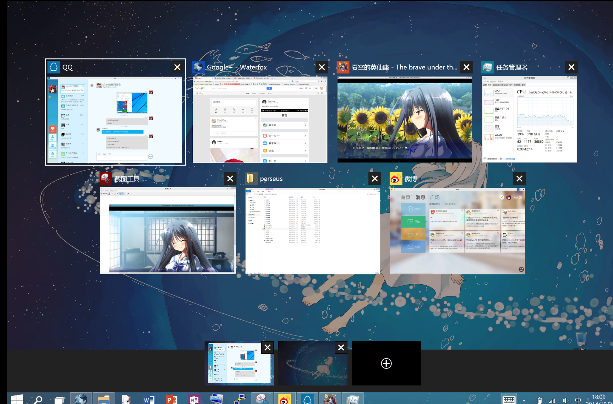Open taskbar search magnifier icon
Screen dimensions: 613x404
[39, 398]
